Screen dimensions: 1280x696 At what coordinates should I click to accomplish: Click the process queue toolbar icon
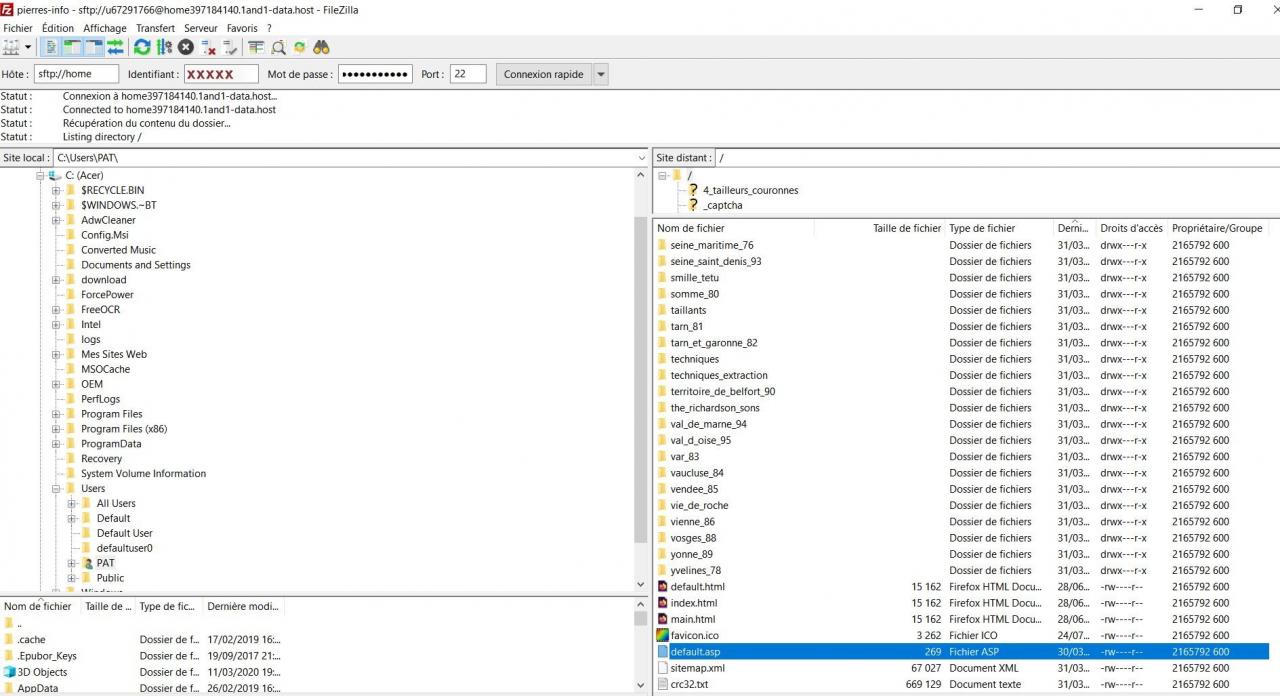point(164,47)
